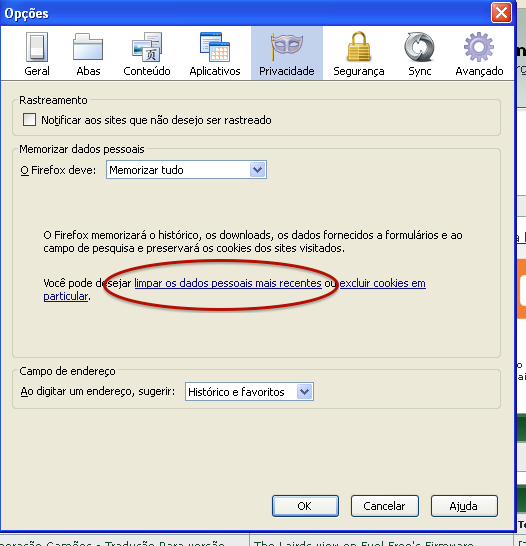This screenshot has width=526, height=546.
Task: Open the Conteúdo panel icon
Action: click(x=147, y=47)
